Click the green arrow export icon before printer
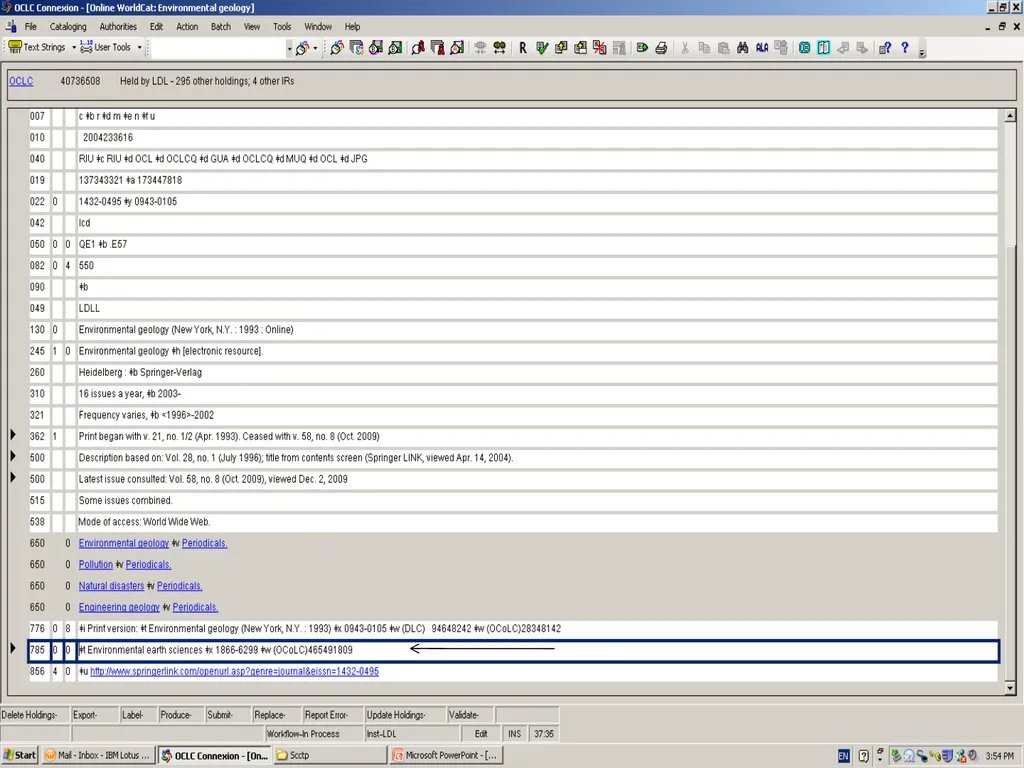 [642, 48]
